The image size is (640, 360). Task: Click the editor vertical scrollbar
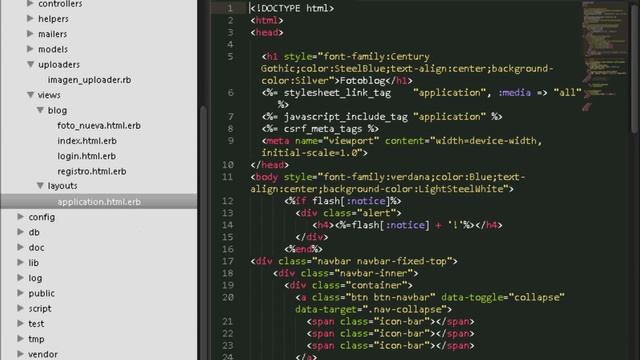(x=634, y=69)
